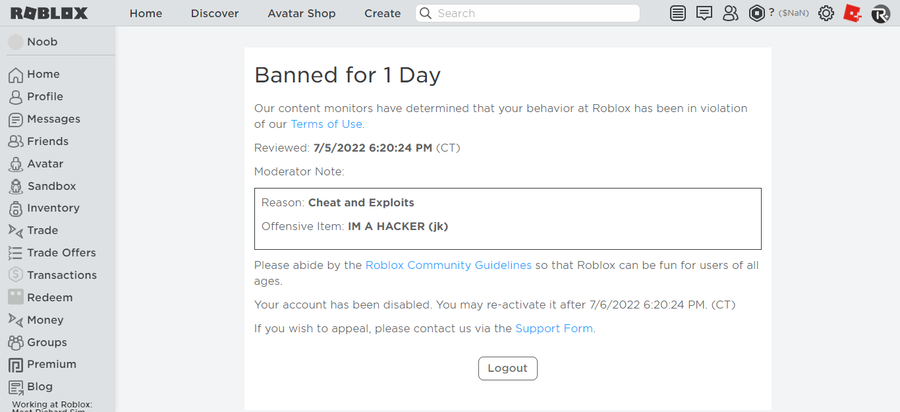Open Trade Offers in the sidebar
The image size is (900, 412).
(x=61, y=253)
